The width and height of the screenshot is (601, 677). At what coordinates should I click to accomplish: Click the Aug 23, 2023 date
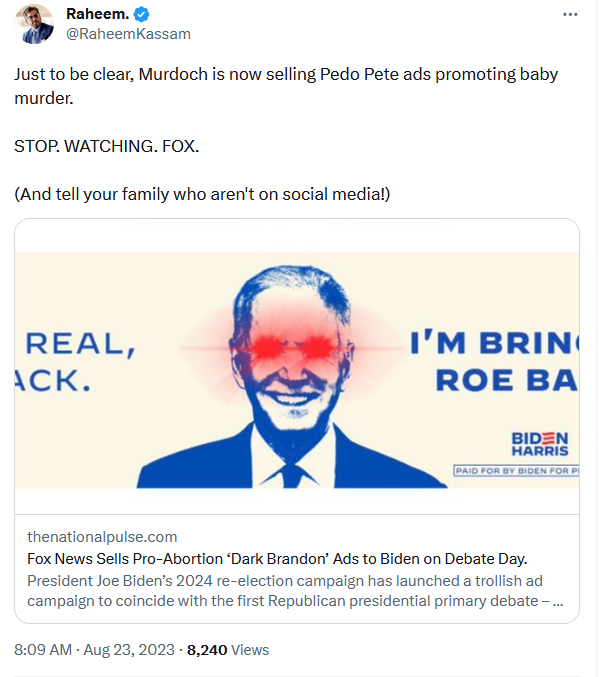click(x=128, y=650)
